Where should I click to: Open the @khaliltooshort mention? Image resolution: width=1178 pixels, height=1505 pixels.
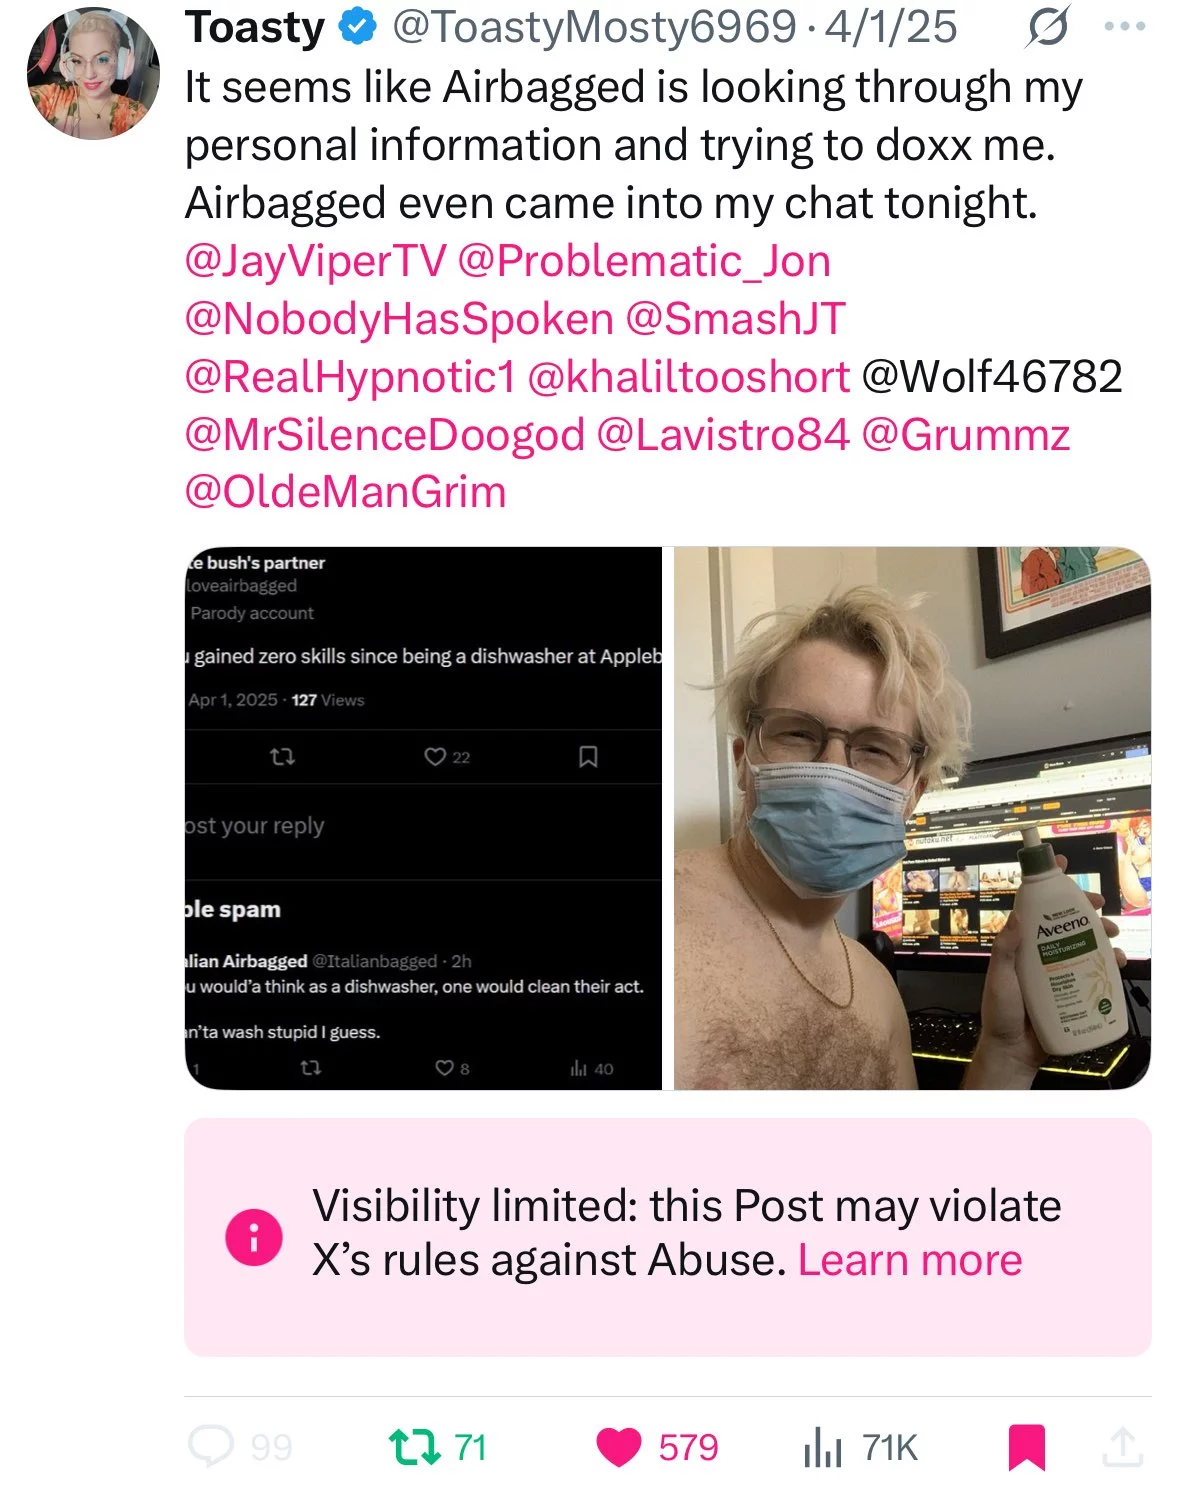tap(688, 377)
